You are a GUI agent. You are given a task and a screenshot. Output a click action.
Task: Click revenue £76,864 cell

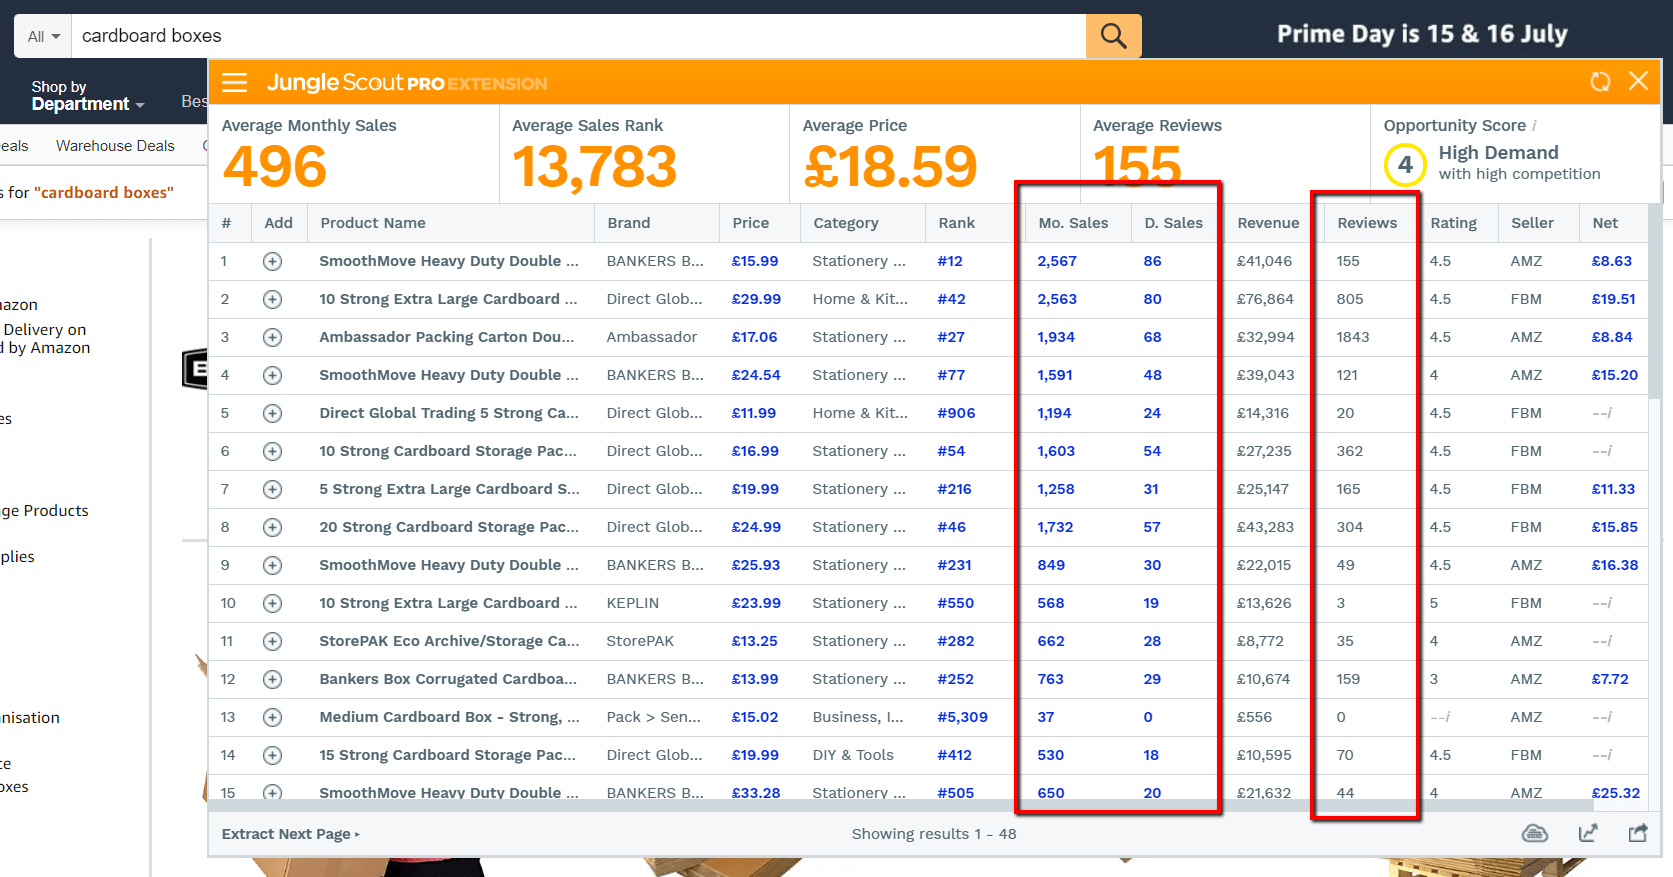pyautogui.click(x=1265, y=299)
